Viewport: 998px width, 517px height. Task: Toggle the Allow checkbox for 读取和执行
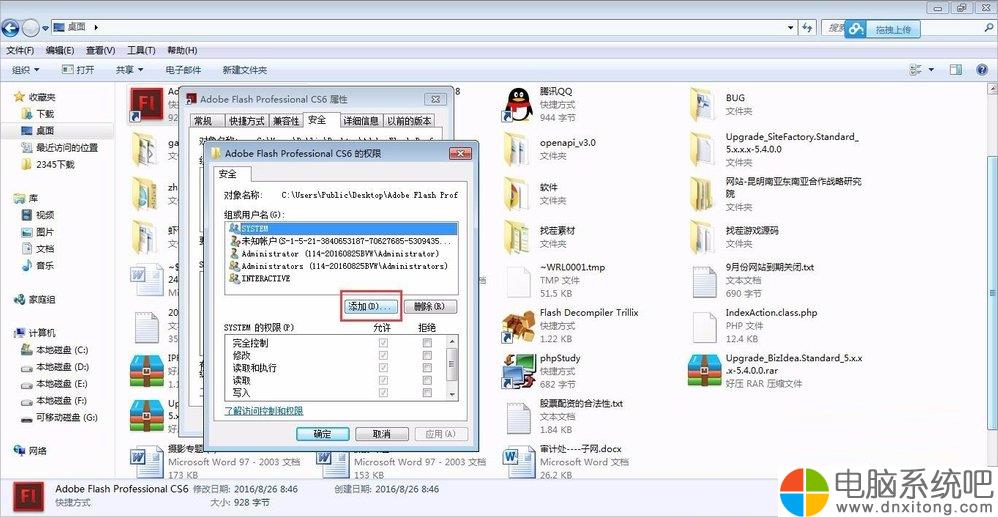click(383, 367)
